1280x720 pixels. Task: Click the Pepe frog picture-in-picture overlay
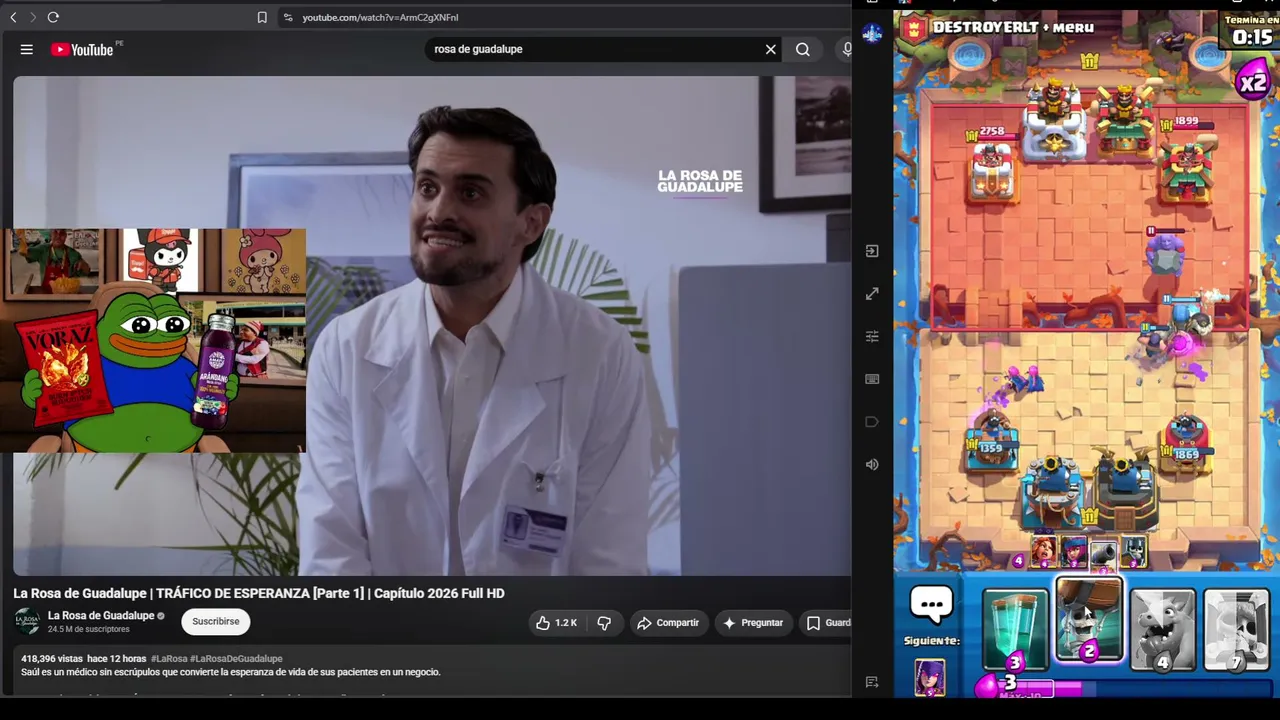[153, 340]
